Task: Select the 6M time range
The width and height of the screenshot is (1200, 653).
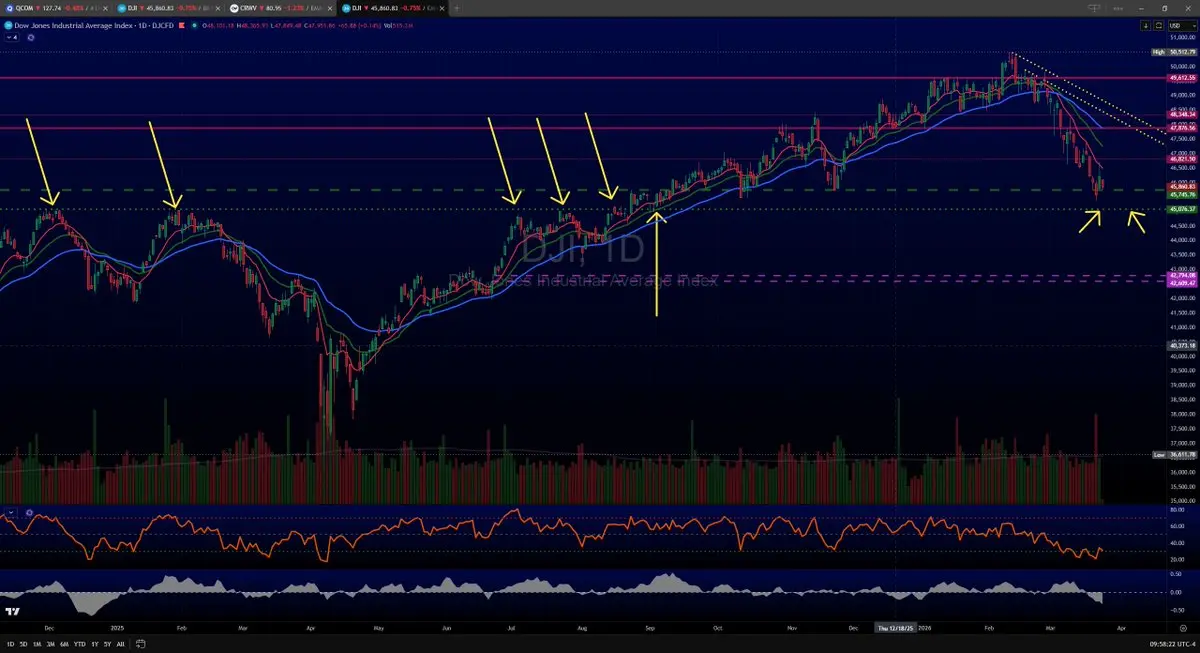Action: (x=64, y=644)
